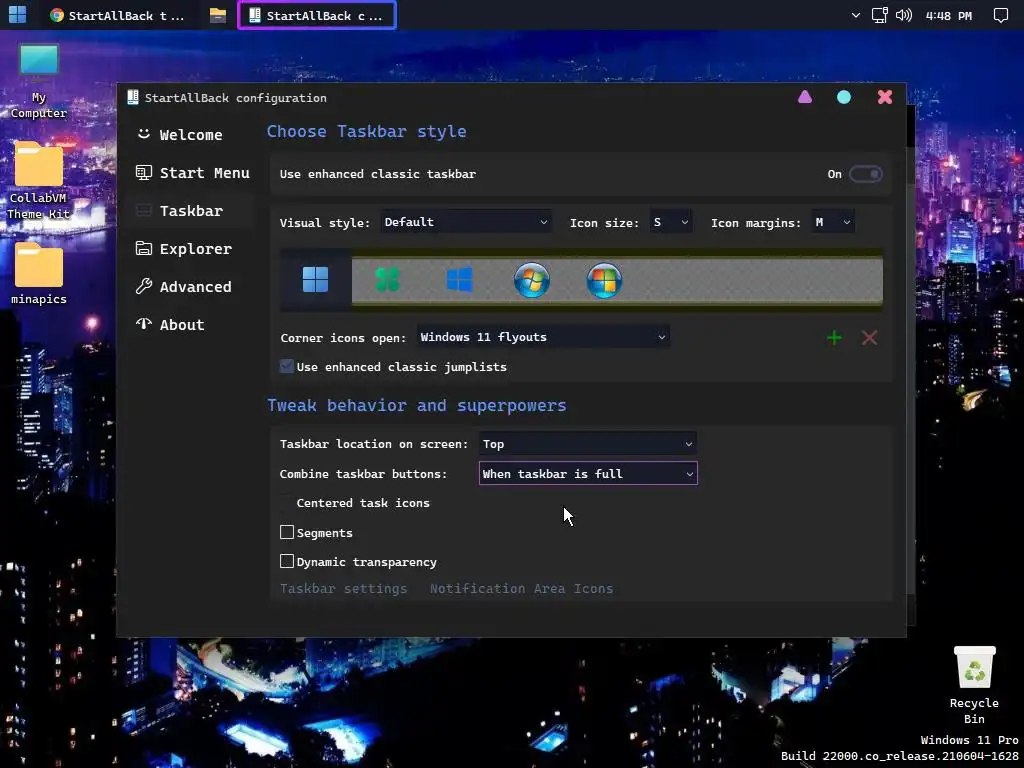1024x768 pixels.
Task: Expand the hidden tray icons chevron
Action: [x=856, y=15]
